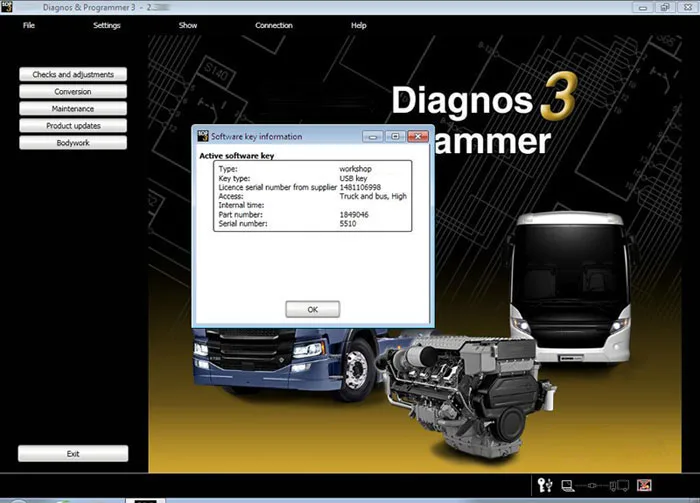Click the Diagnos & Programmer title bar icon
The height and width of the screenshot is (503, 700).
click(6, 6)
